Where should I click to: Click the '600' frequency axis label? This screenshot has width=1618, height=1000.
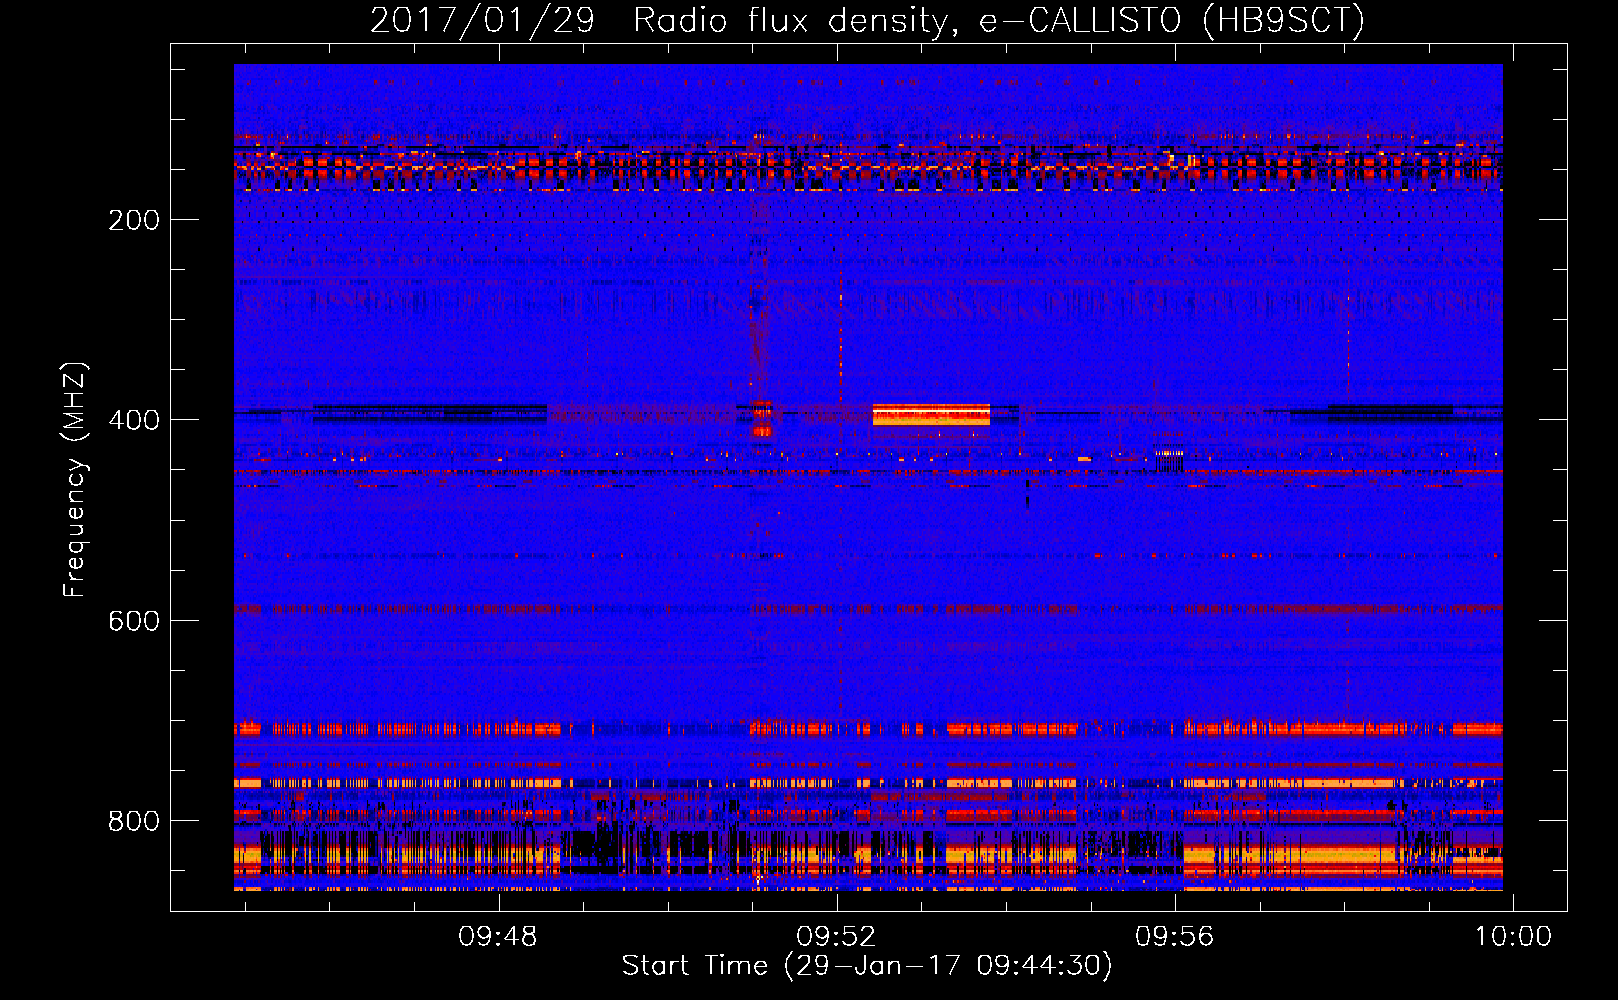[134, 621]
